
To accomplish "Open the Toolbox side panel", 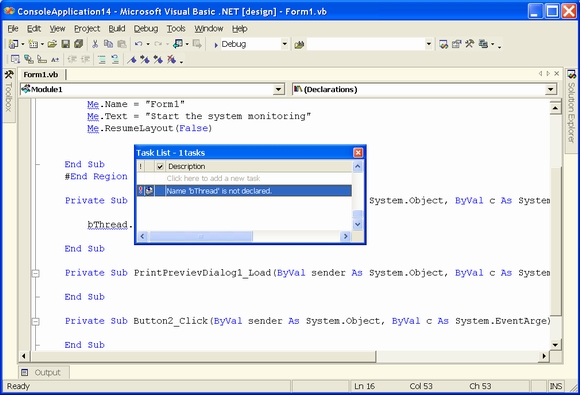I will coord(9,92).
